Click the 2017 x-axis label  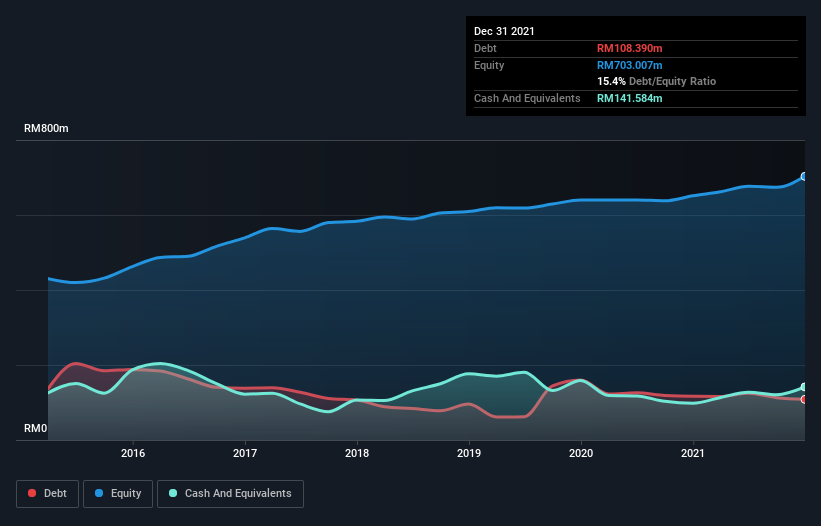(245, 453)
